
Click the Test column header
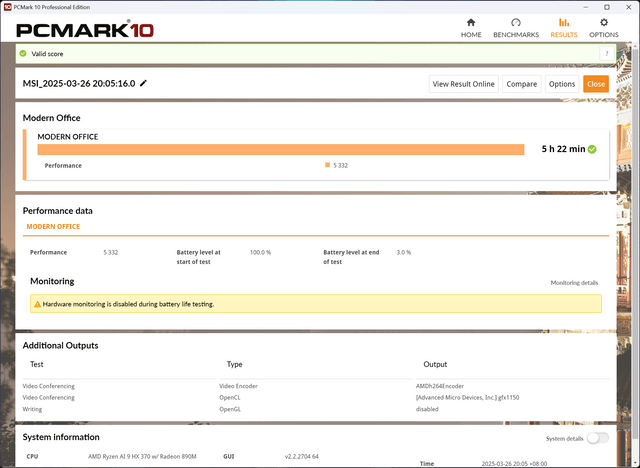pos(37,364)
